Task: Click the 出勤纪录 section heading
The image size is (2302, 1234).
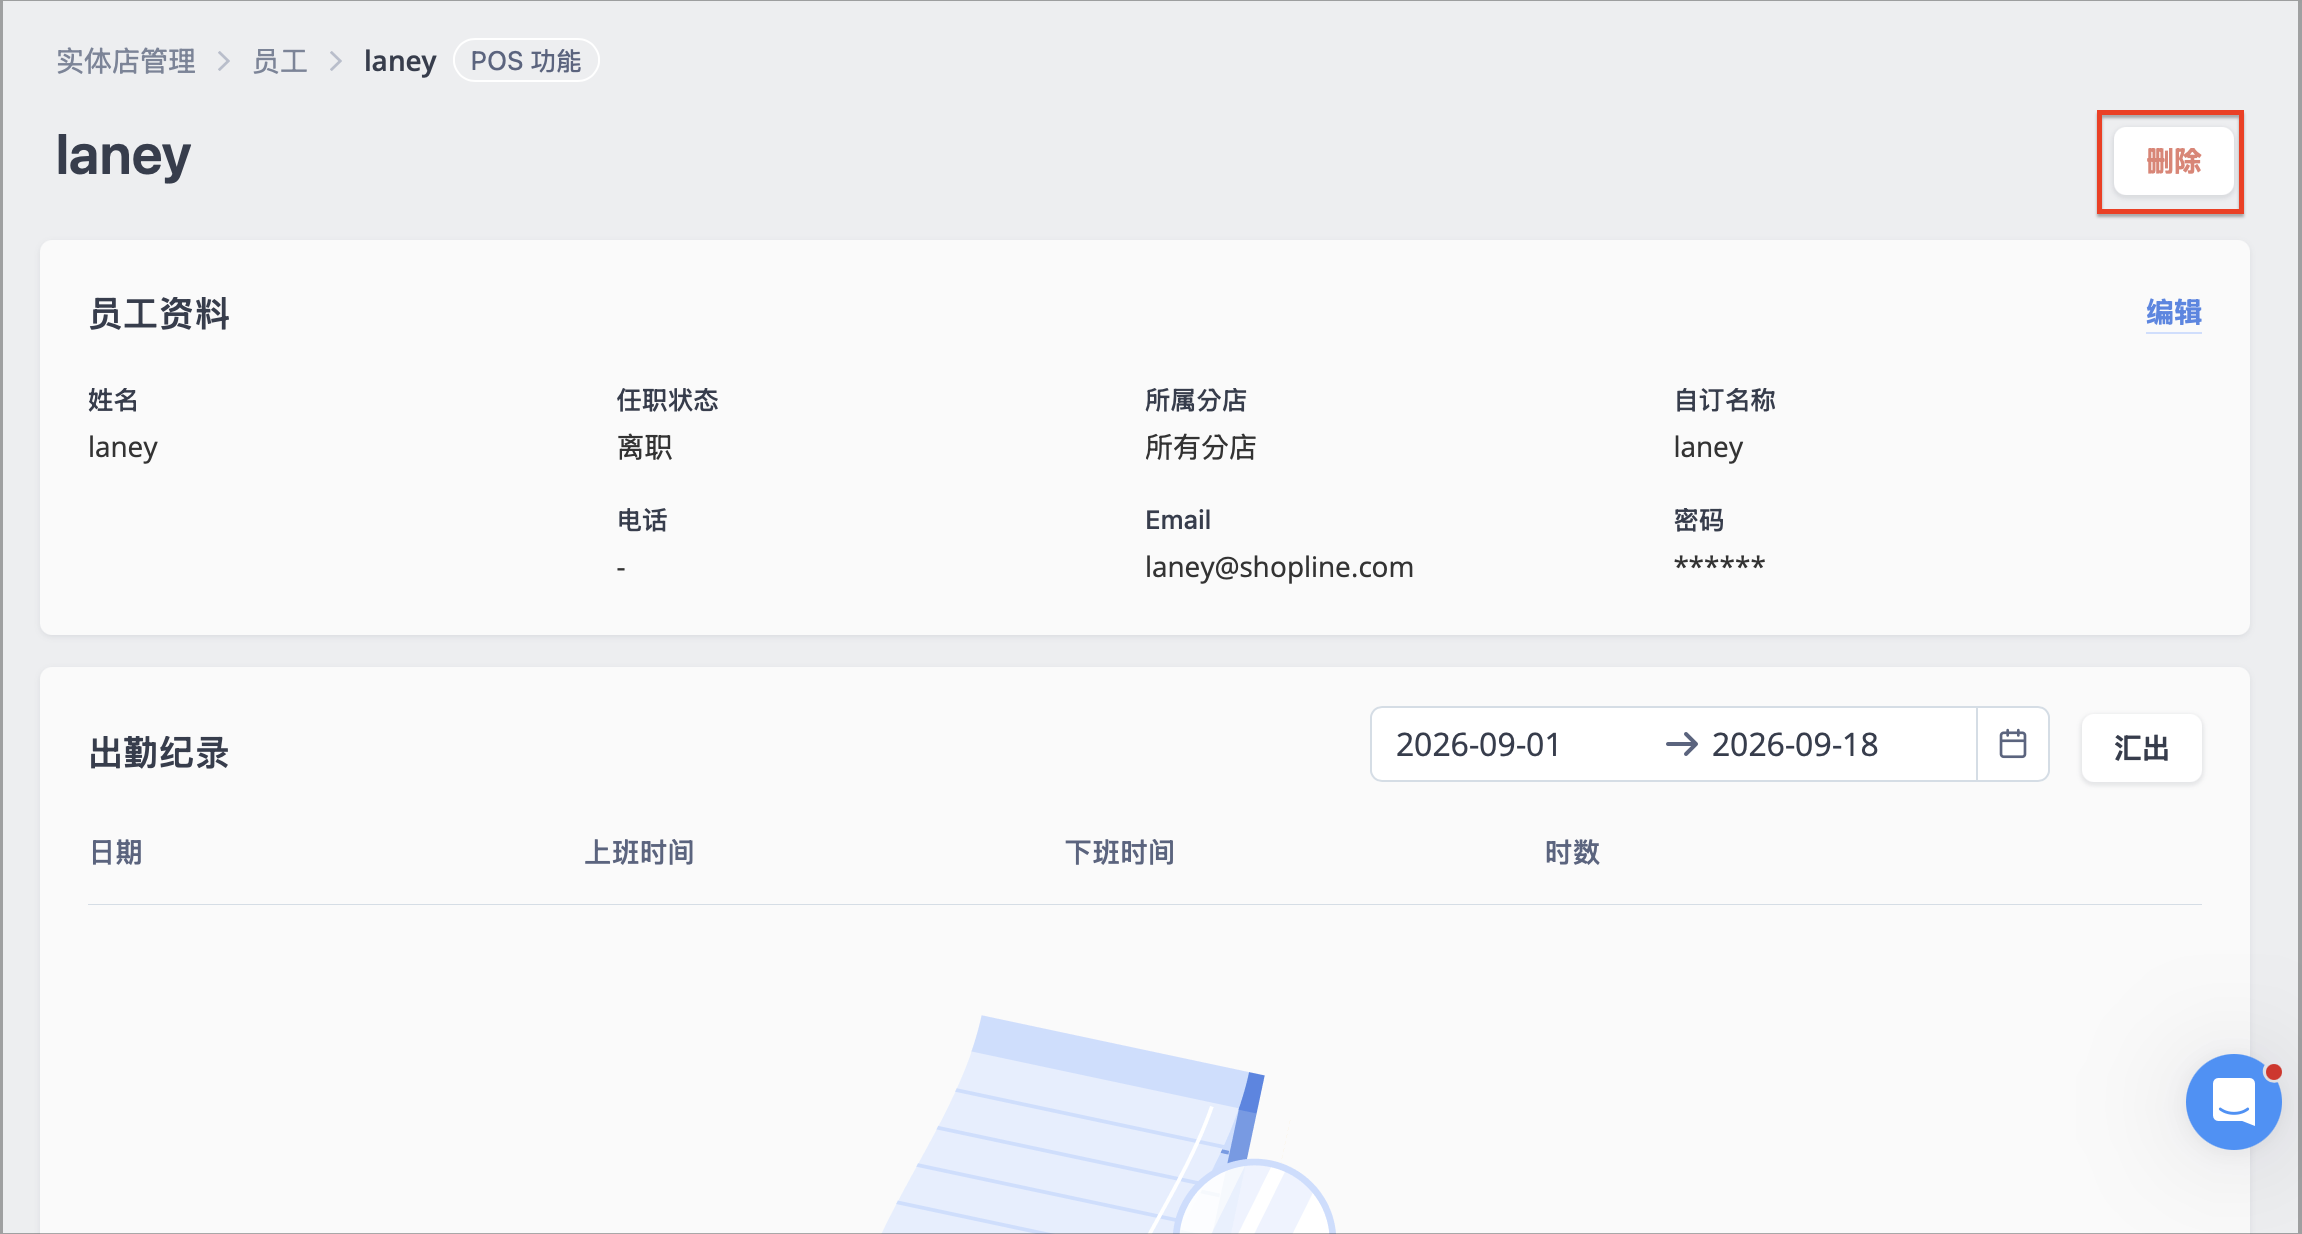Action: pyautogui.click(x=159, y=753)
